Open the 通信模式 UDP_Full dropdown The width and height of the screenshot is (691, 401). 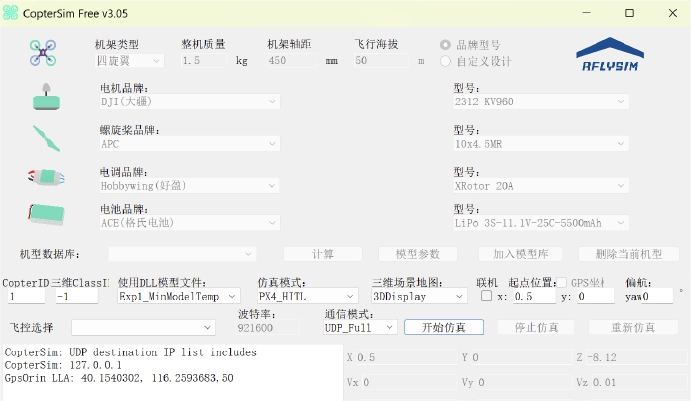359,327
